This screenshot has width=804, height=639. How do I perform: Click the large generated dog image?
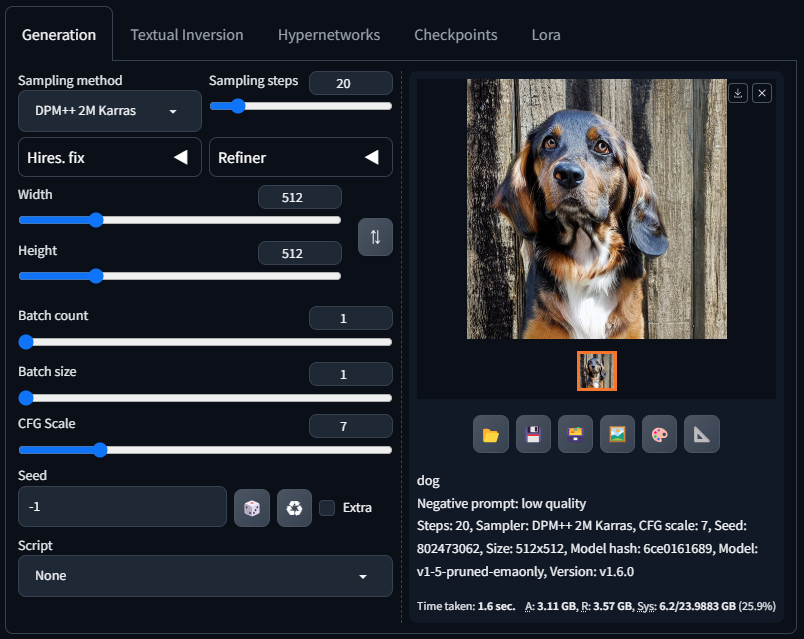click(x=597, y=209)
